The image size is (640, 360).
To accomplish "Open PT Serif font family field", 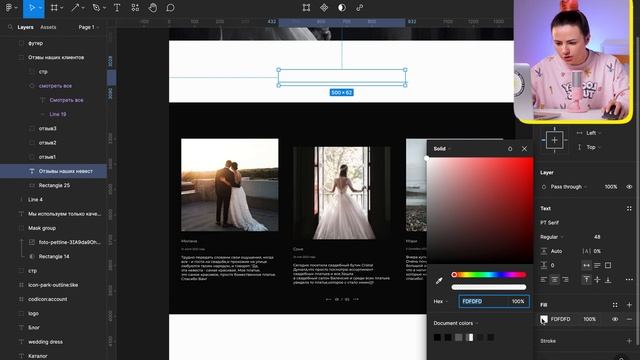I will tap(549, 223).
